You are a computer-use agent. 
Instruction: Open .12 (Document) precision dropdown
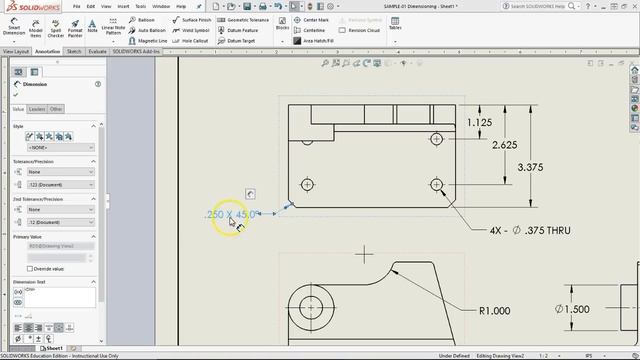(x=61, y=222)
